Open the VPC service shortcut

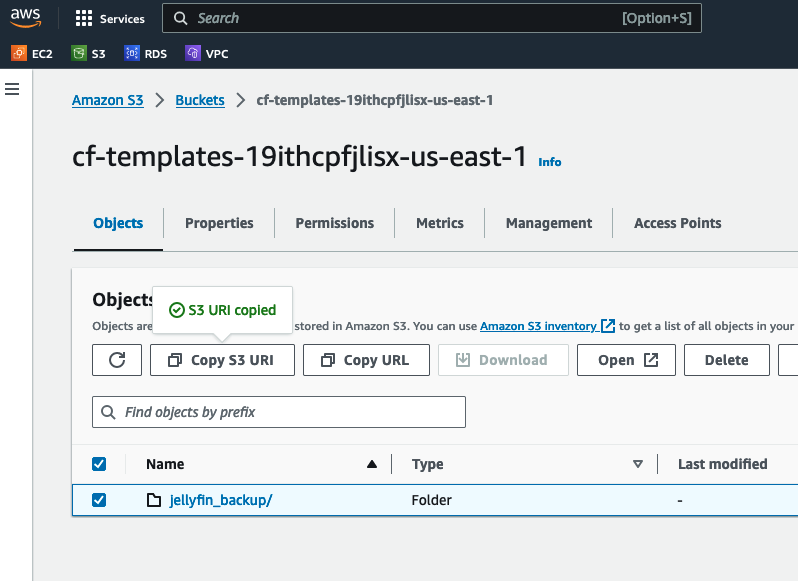coord(207,53)
